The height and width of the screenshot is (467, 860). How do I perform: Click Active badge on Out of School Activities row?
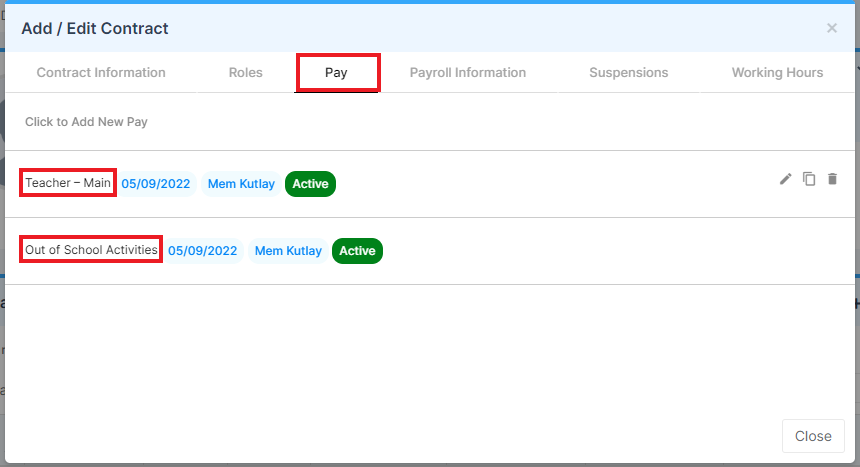[x=357, y=251]
